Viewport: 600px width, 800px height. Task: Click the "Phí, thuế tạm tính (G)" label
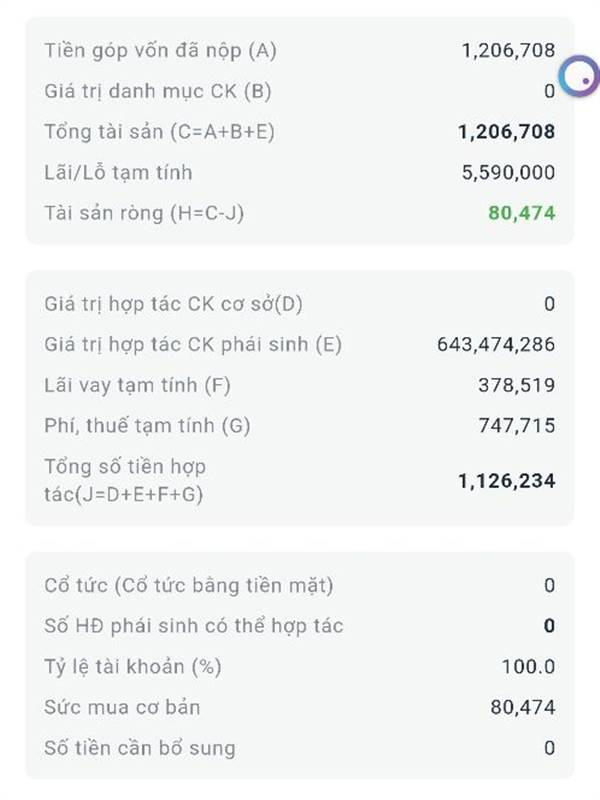(147, 426)
